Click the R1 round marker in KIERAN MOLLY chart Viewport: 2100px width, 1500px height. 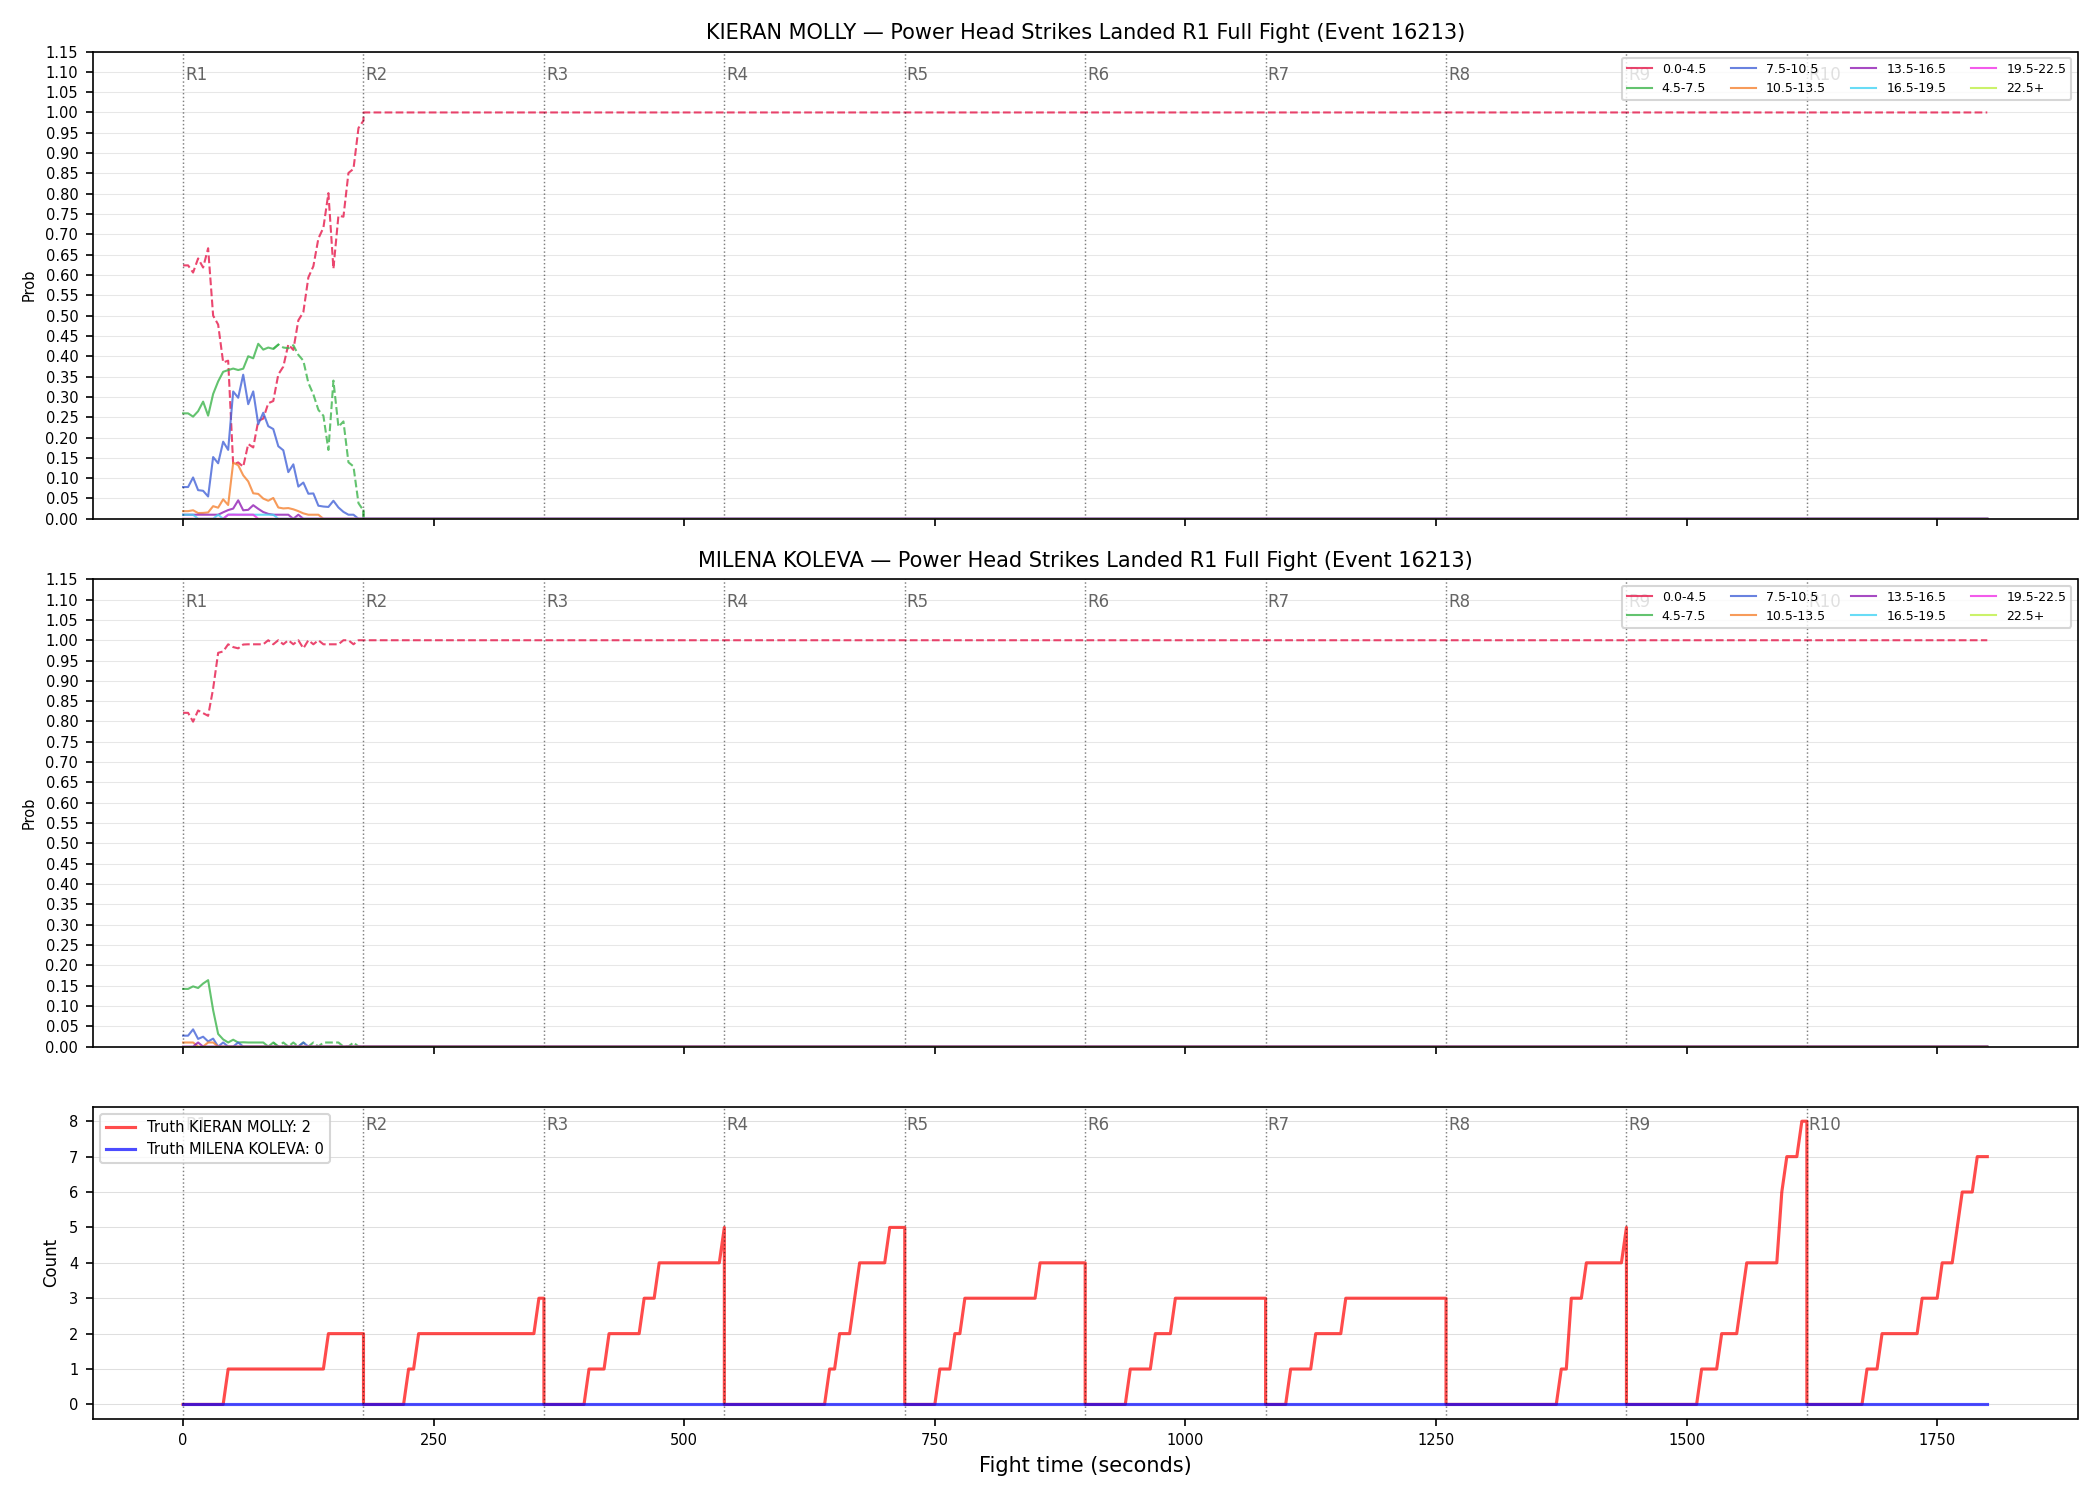[x=196, y=74]
